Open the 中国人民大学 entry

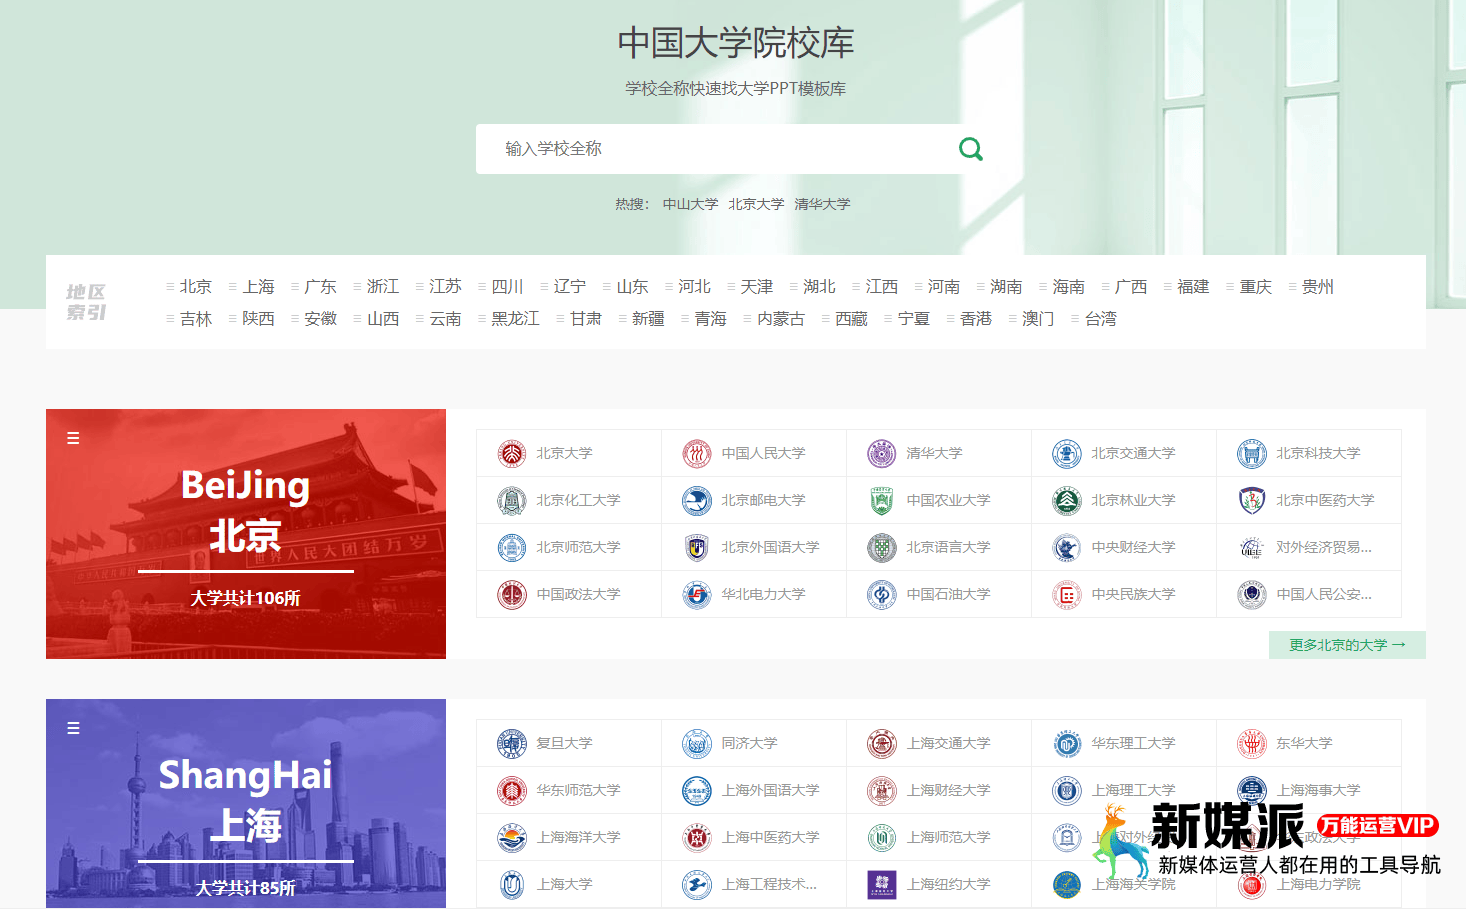(763, 454)
